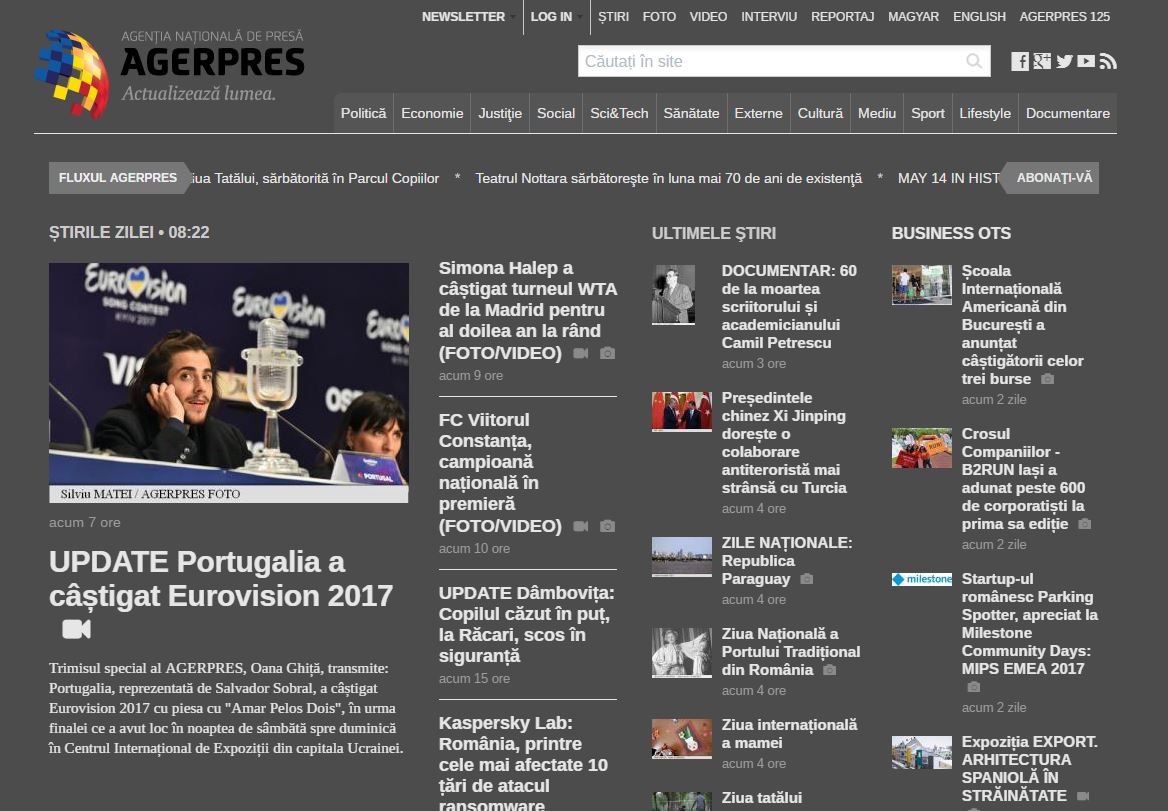Click photo icon beside FC Viitorul article
Image resolution: width=1168 pixels, height=811 pixels.
608,527
